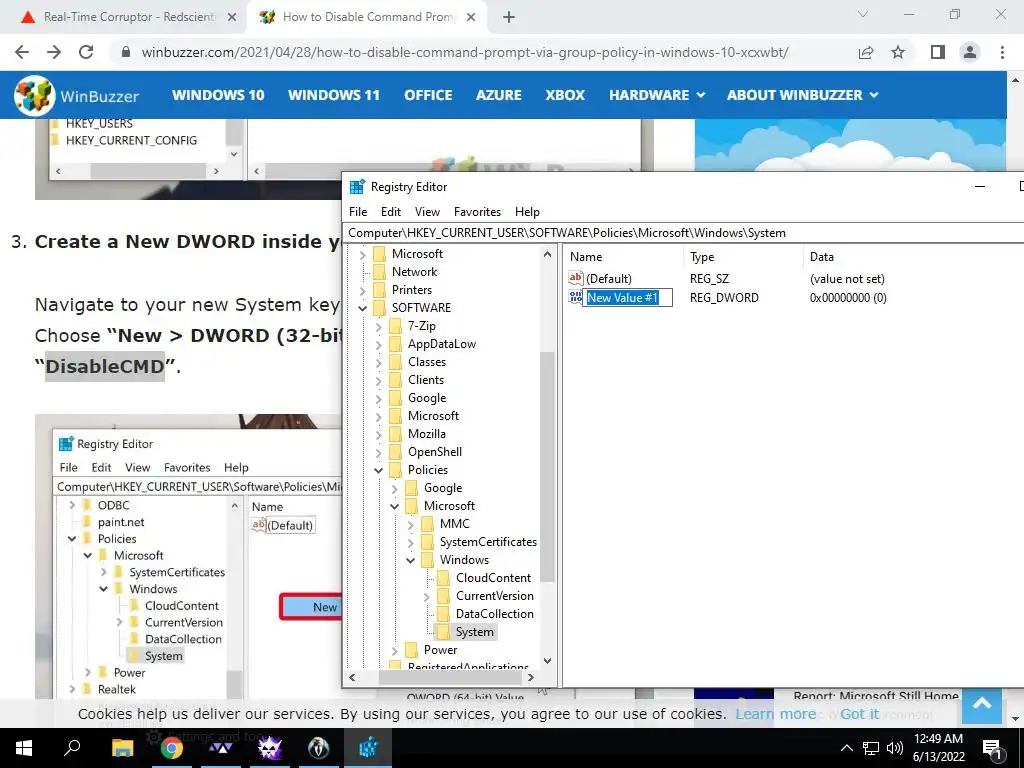Collapse the Policies key in tree
The width and height of the screenshot is (1024, 768).
pyautogui.click(x=379, y=470)
